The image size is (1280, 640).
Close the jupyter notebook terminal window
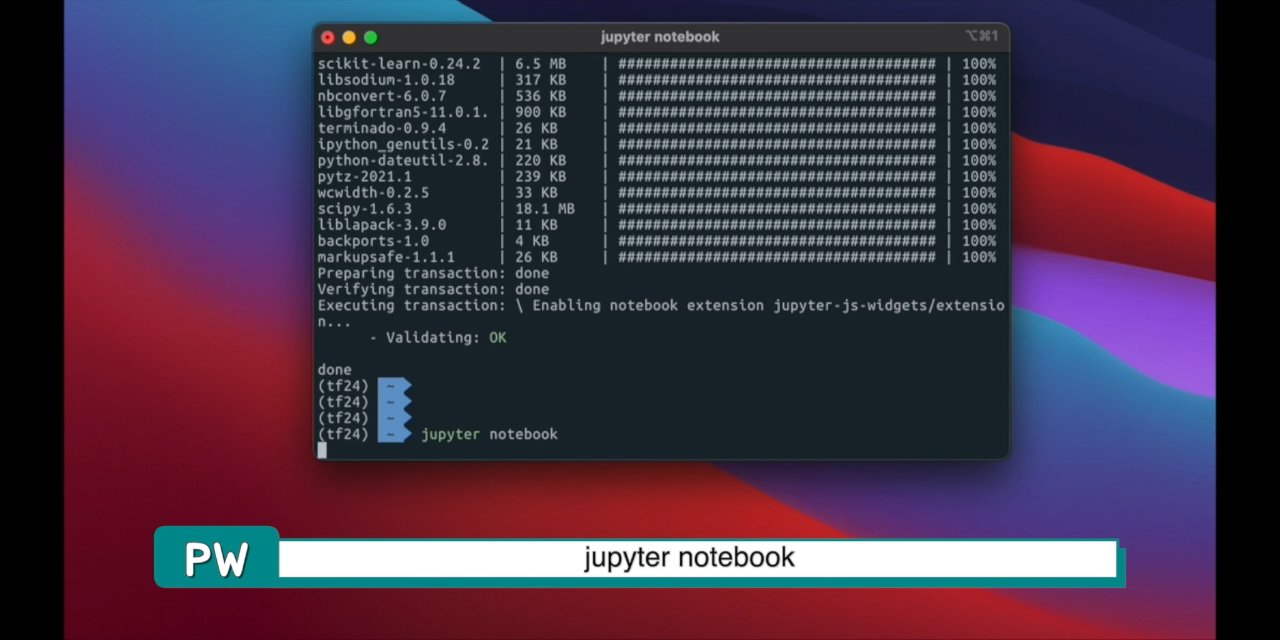327,37
